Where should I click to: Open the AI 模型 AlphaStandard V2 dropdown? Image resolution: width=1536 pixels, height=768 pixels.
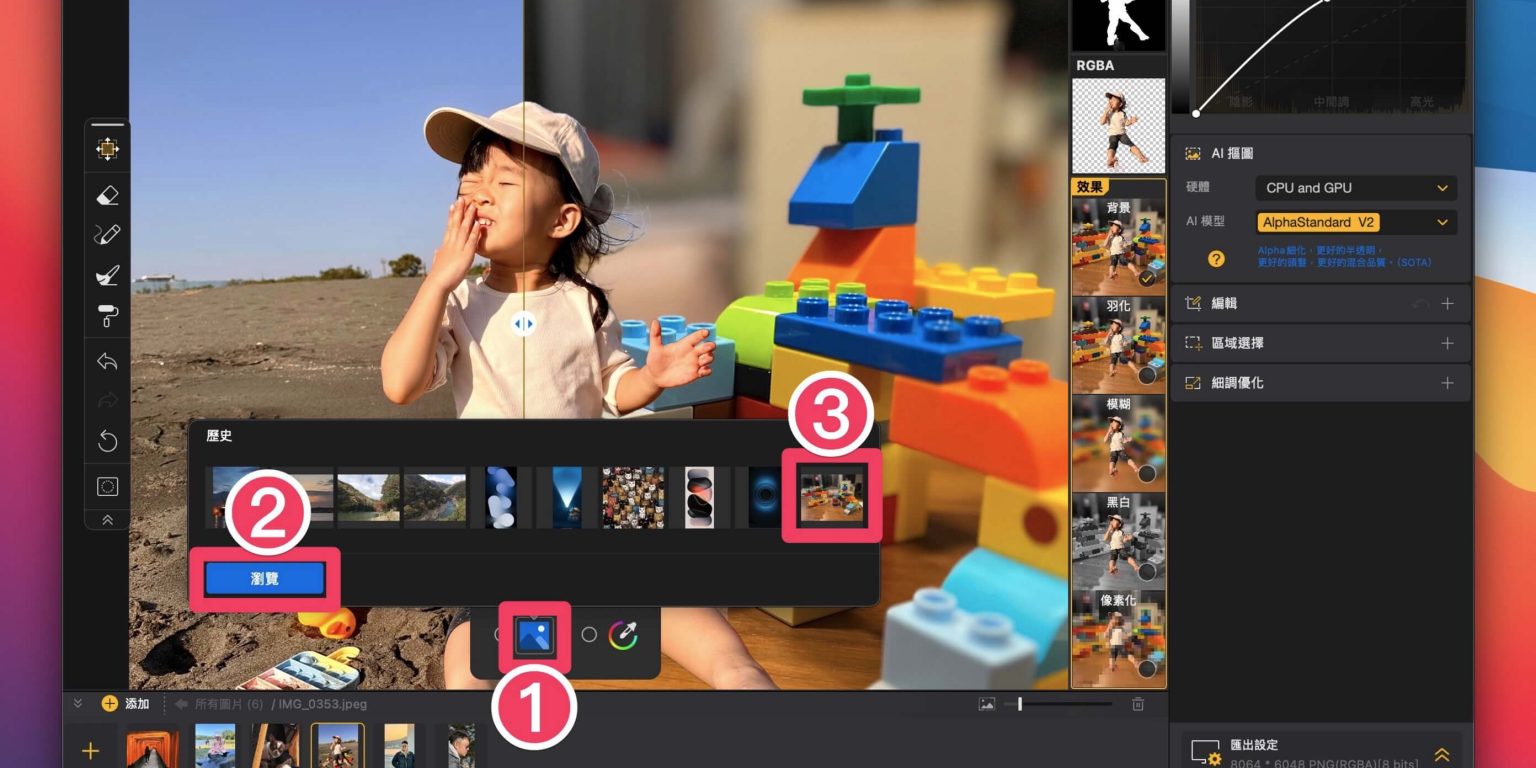point(1355,222)
